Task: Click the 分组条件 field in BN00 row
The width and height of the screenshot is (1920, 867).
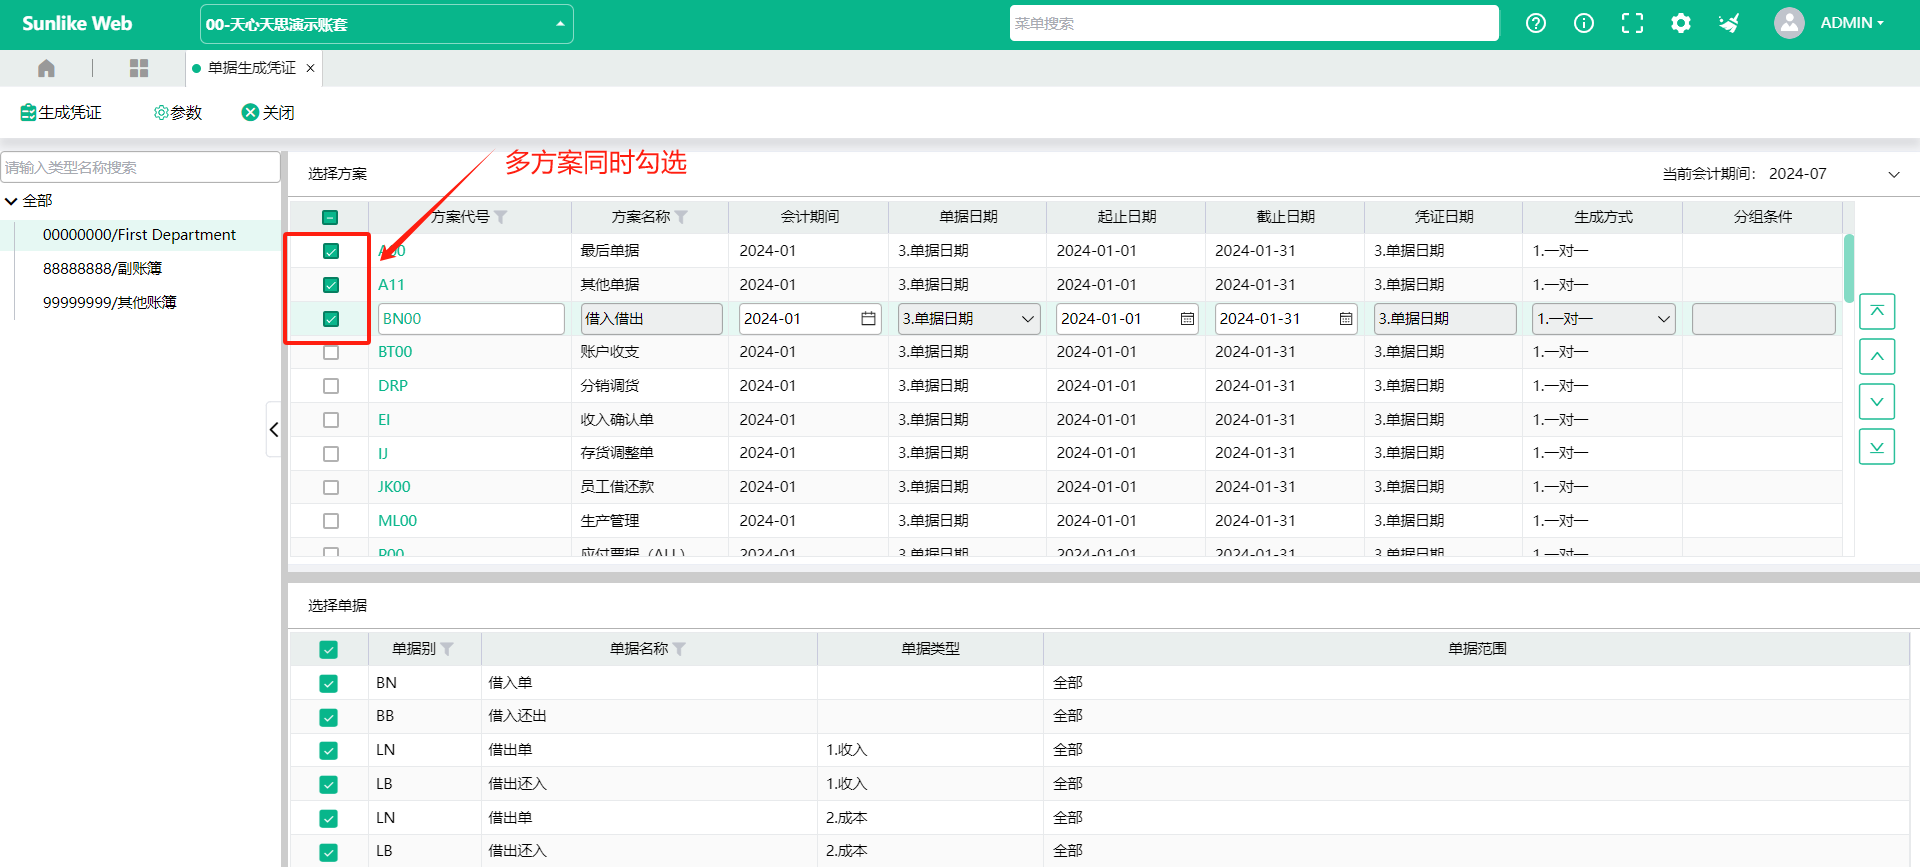Action: (1763, 319)
